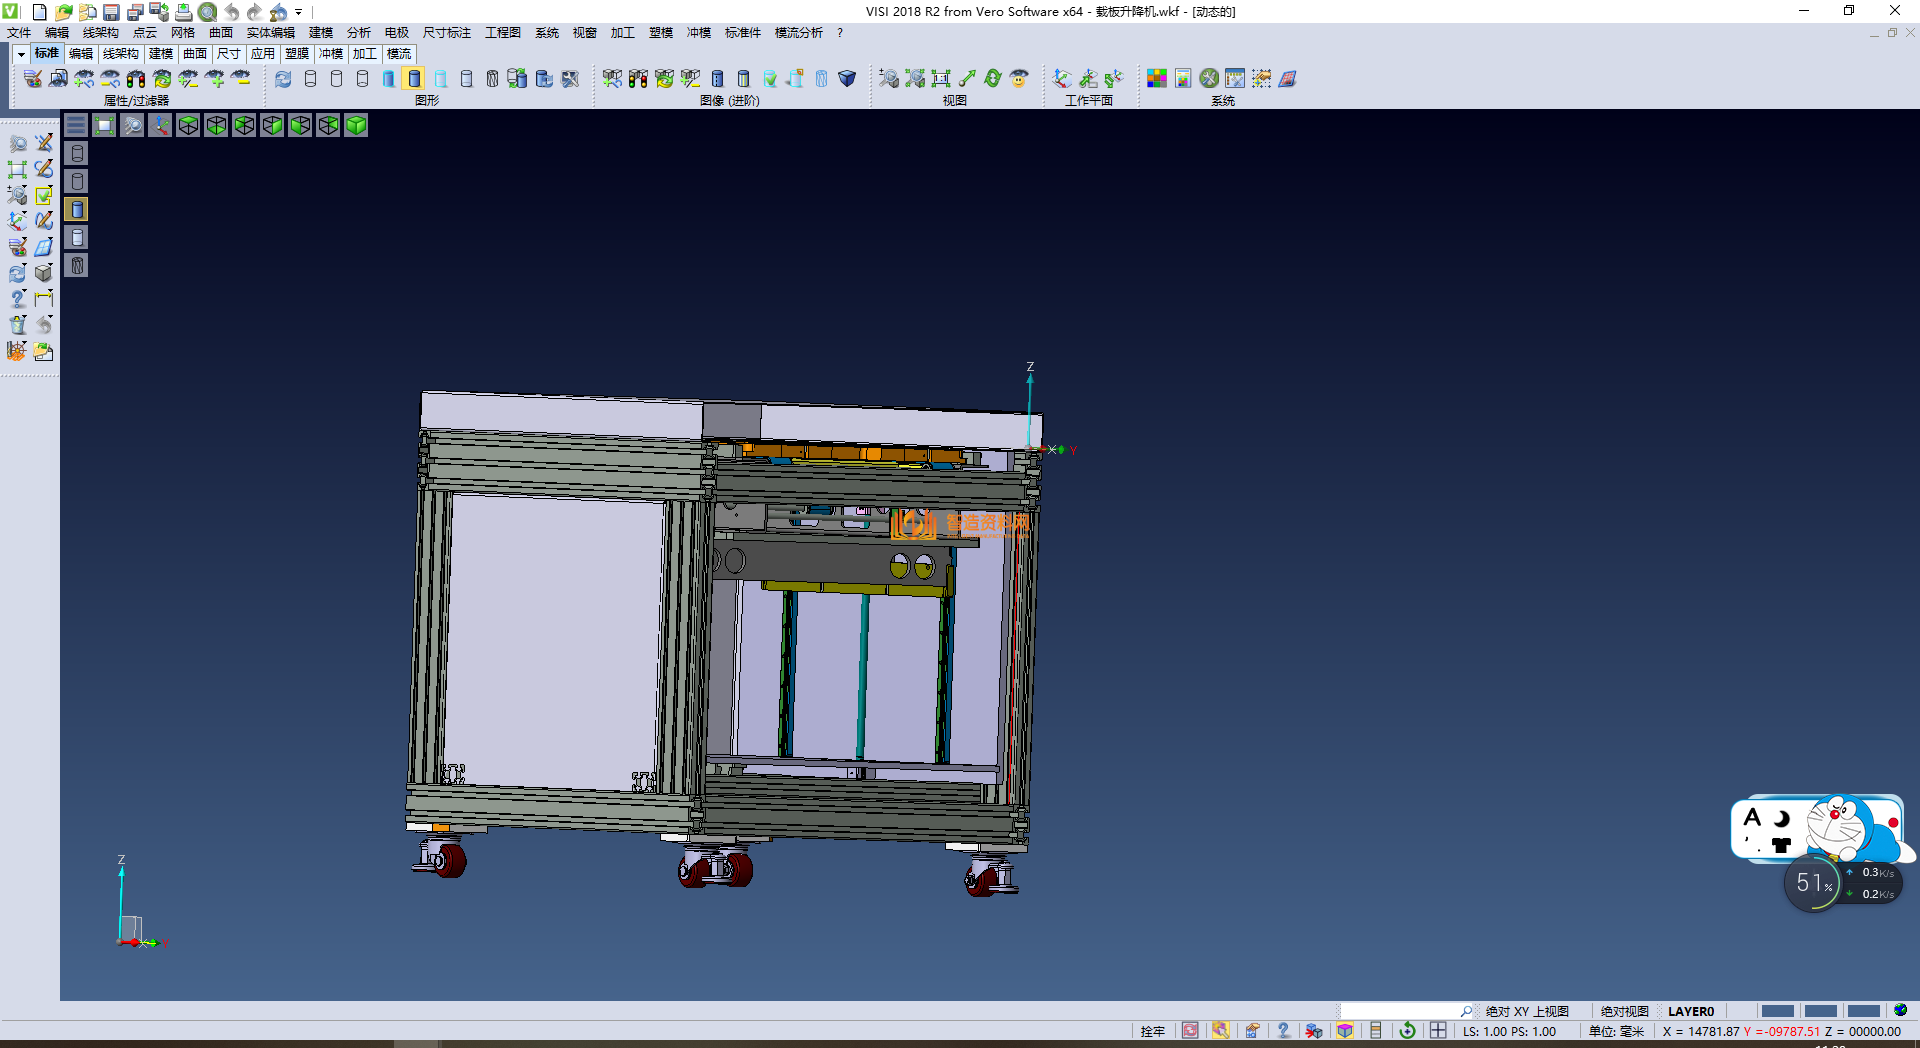Click the first blue color block in status bar
Image resolution: width=1920 pixels, height=1048 pixels.
point(1777,1011)
